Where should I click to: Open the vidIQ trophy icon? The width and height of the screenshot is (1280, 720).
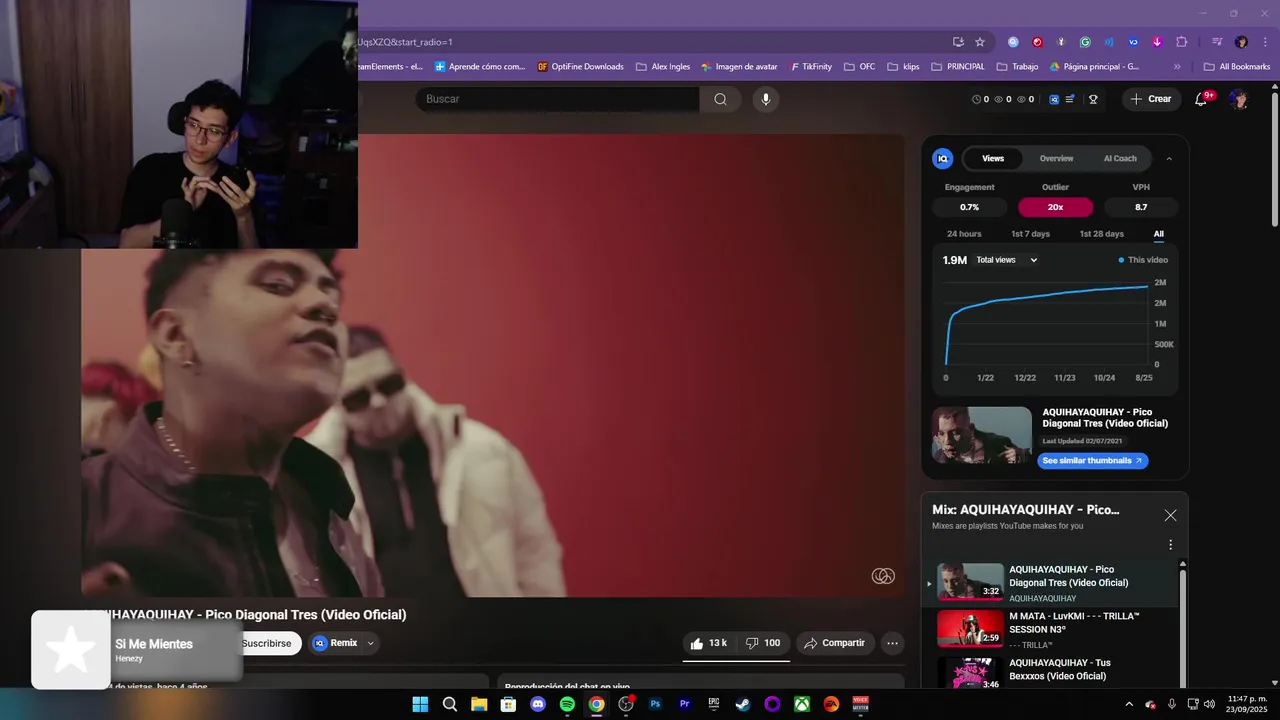point(1093,99)
